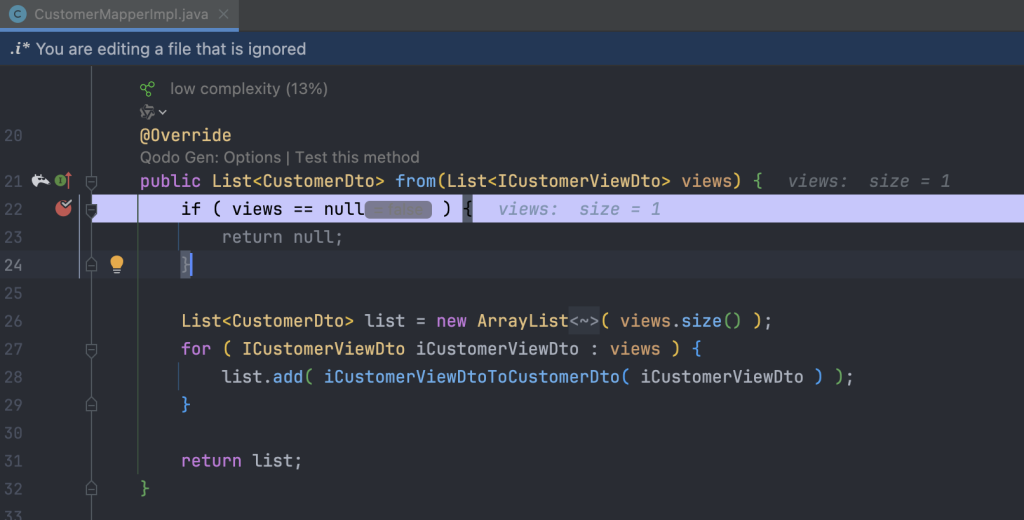The image size is (1024, 520).
Task: Click the ArrayList constructor on line 26
Action: pos(522,321)
